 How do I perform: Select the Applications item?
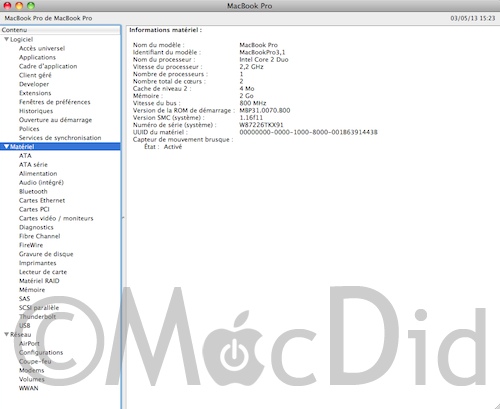click(x=37, y=57)
